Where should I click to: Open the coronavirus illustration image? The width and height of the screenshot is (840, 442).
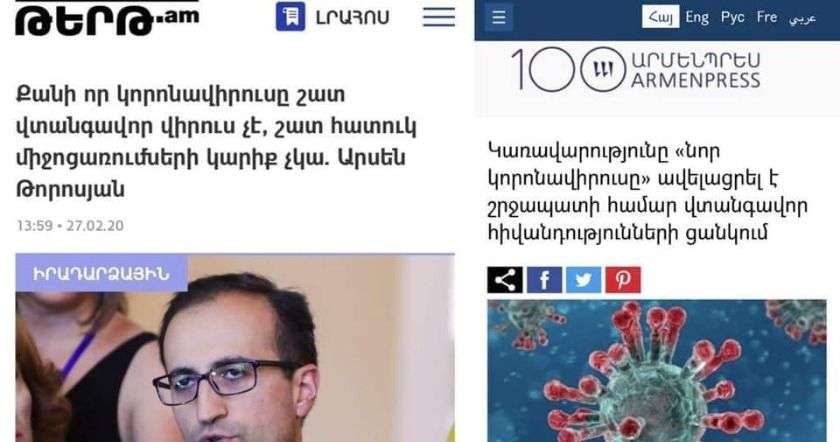(657, 371)
